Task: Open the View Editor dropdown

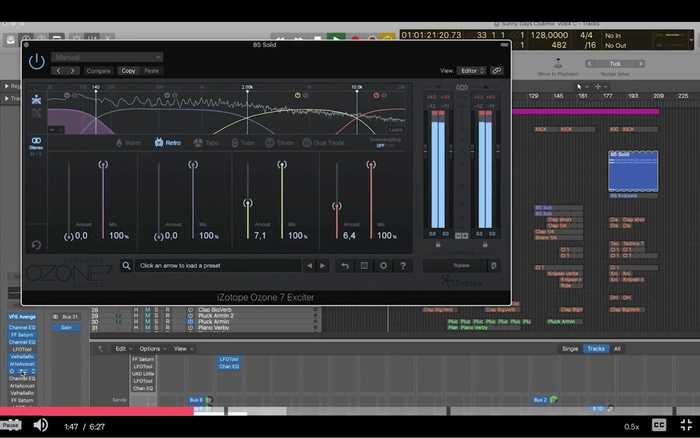Action: coord(472,71)
